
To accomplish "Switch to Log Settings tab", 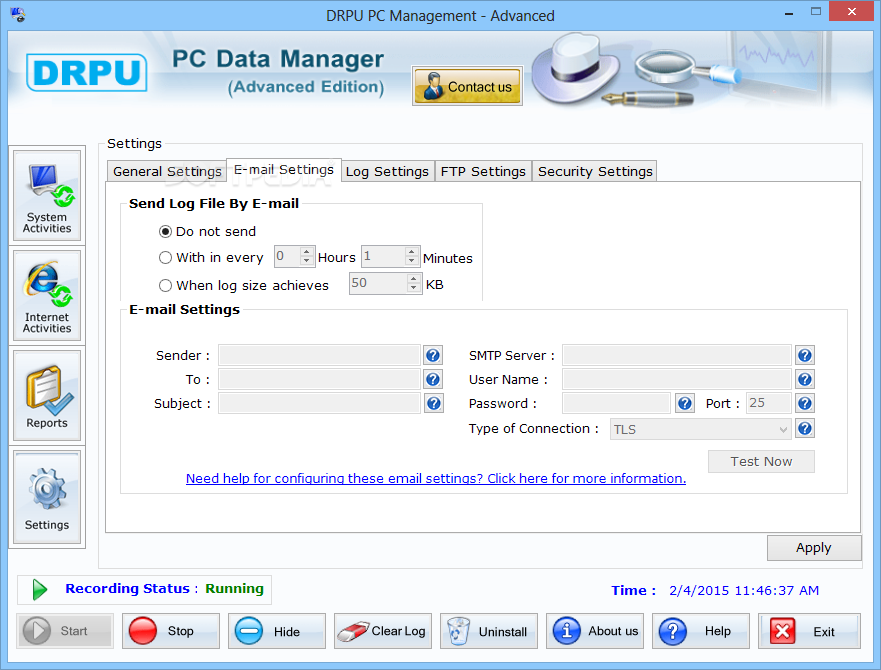I will (x=387, y=171).
